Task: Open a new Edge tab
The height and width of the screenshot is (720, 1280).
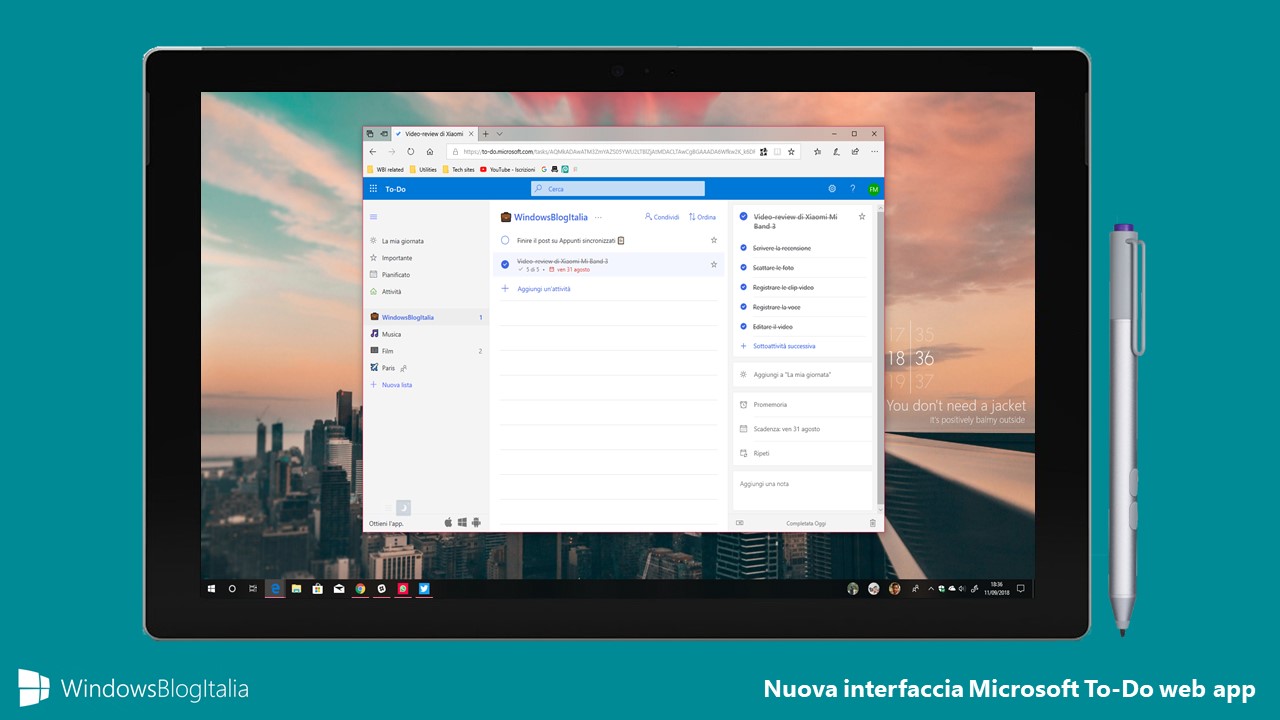Action: (486, 133)
